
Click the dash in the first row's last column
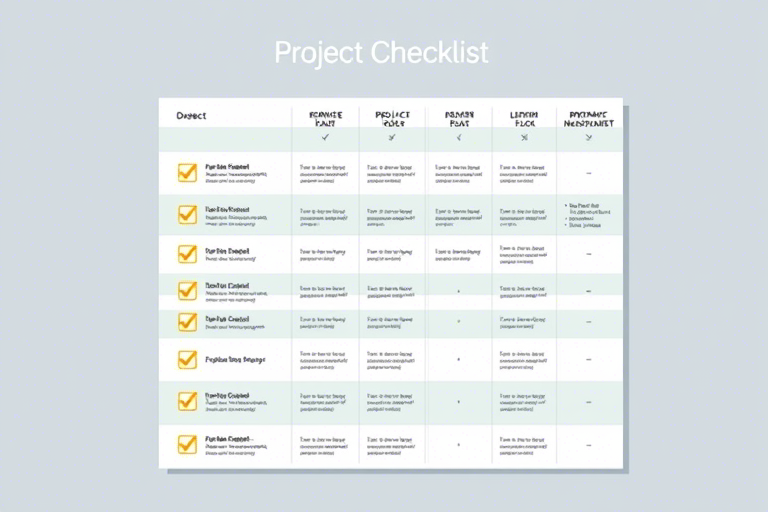[x=589, y=173]
